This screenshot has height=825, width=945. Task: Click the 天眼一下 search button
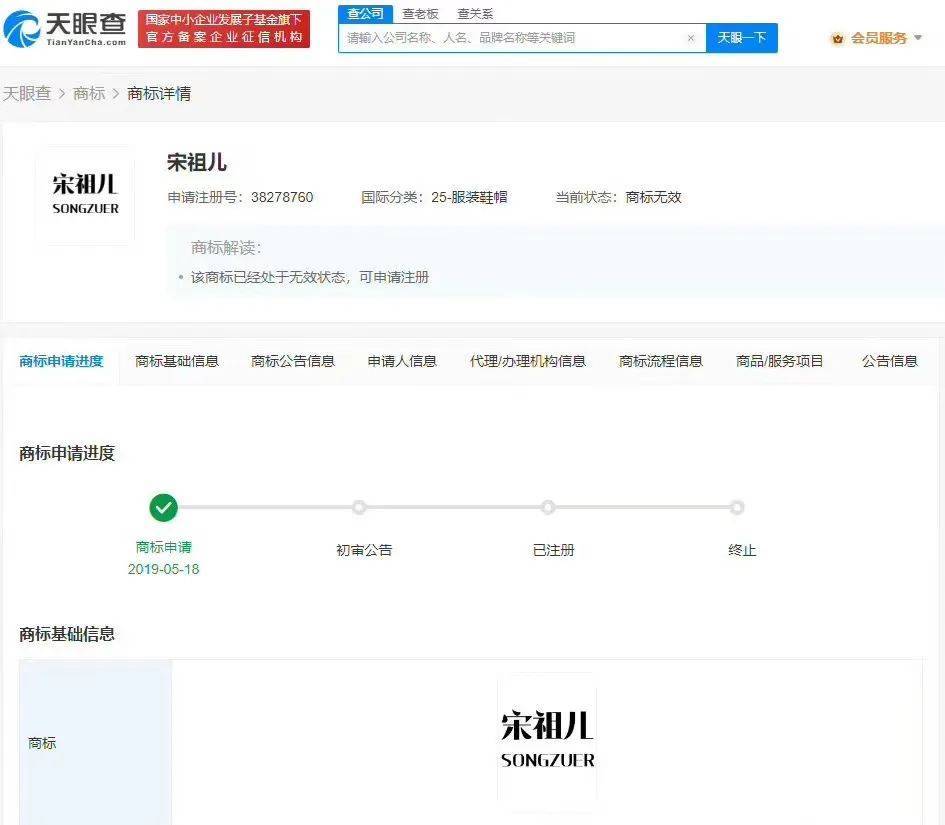pos(742,38)
